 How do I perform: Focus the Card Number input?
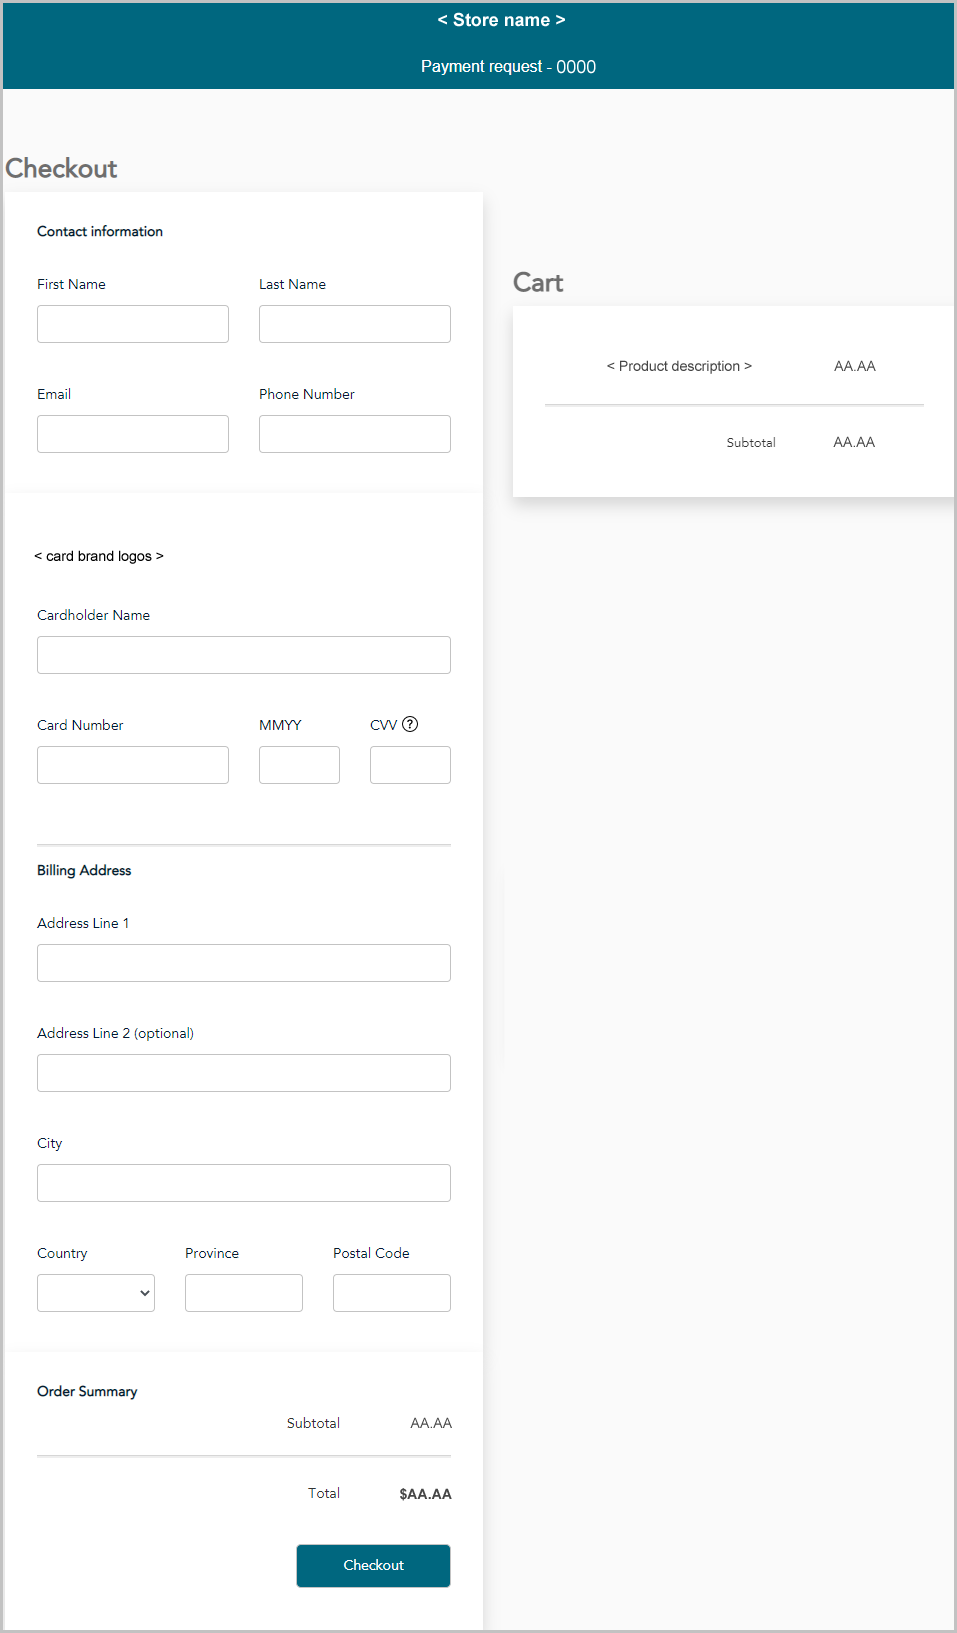point(133,765)
